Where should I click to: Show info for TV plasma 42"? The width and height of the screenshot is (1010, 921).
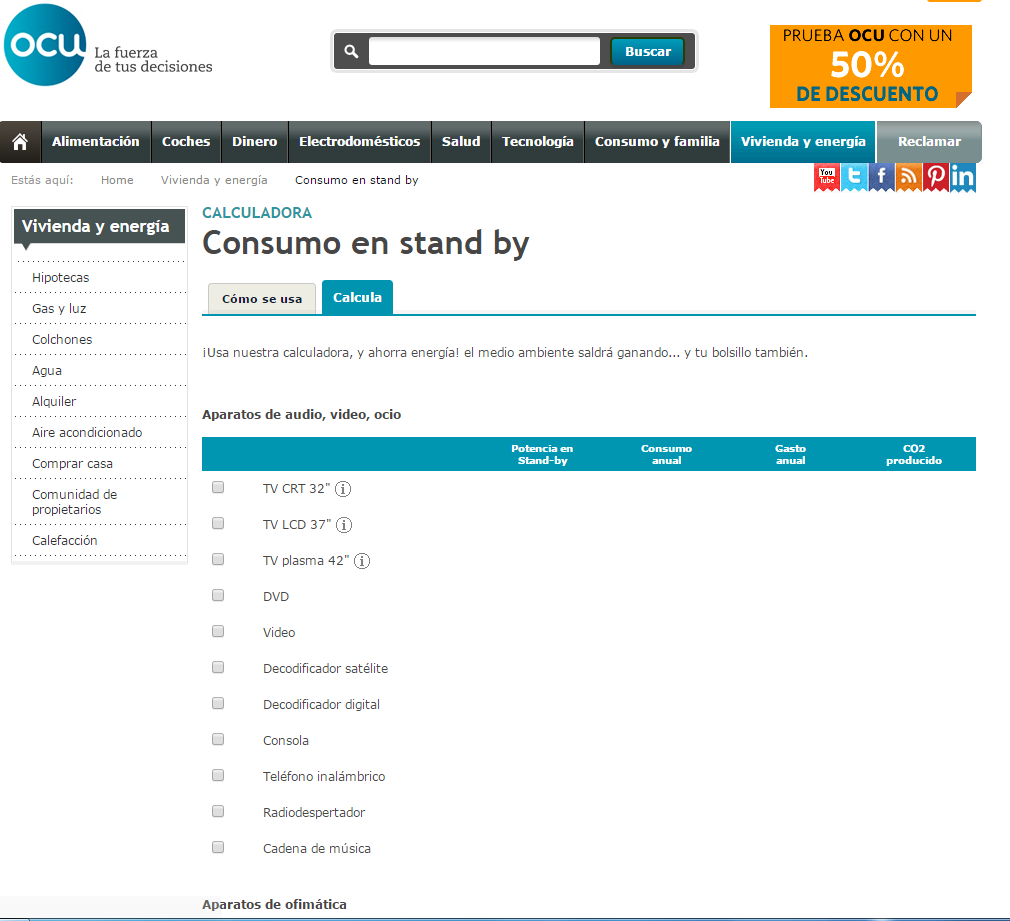click(362, 561)
